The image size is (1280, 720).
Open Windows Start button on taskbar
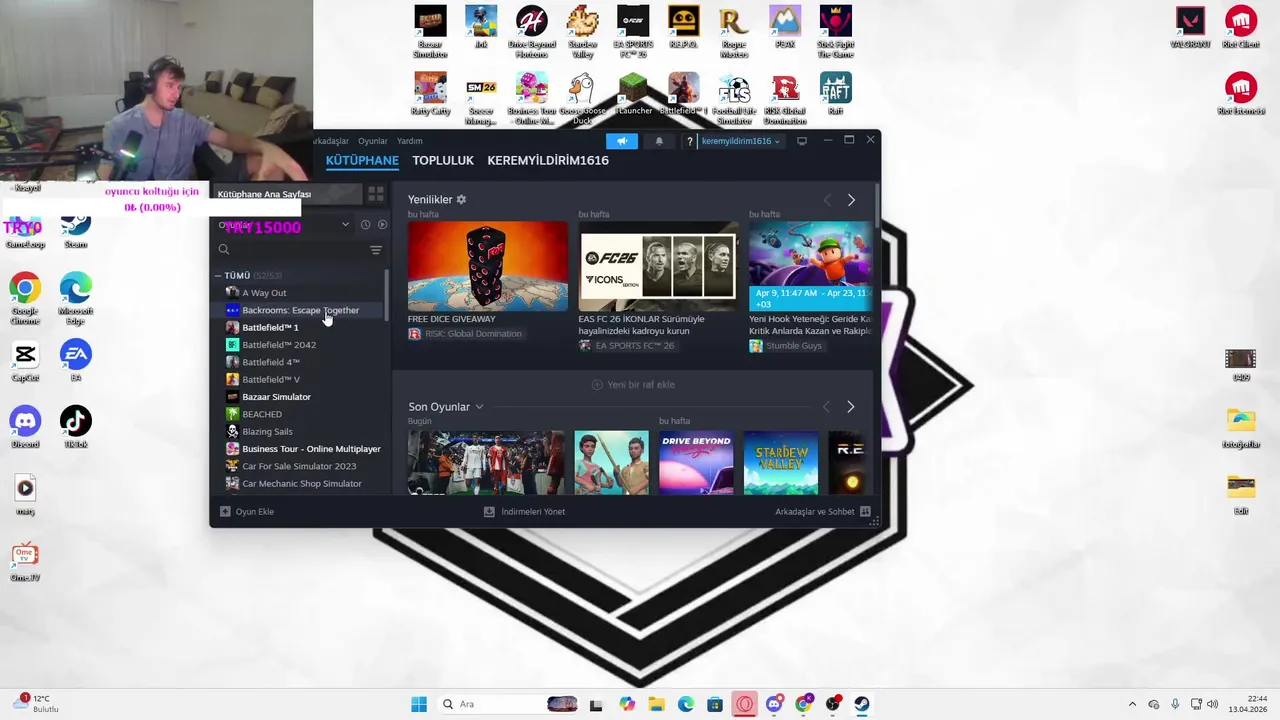pyautogui.click(x=419, y=704)
